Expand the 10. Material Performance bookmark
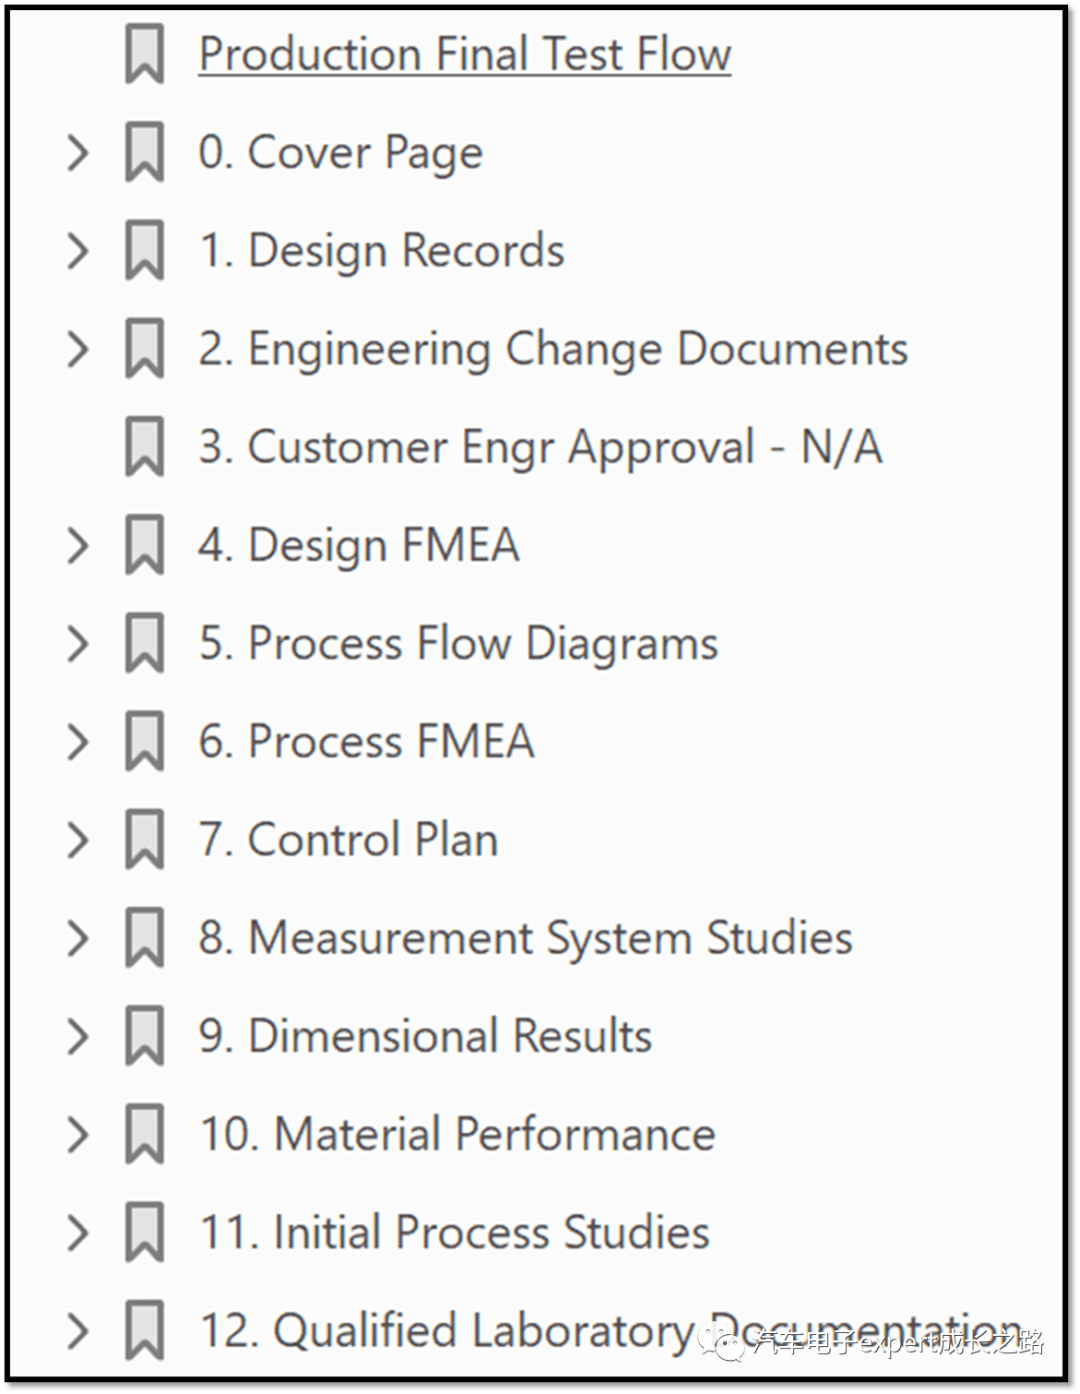The width and height of the screenshot is (1080, 1394). pyautogui.click(x=77, y=1134)
